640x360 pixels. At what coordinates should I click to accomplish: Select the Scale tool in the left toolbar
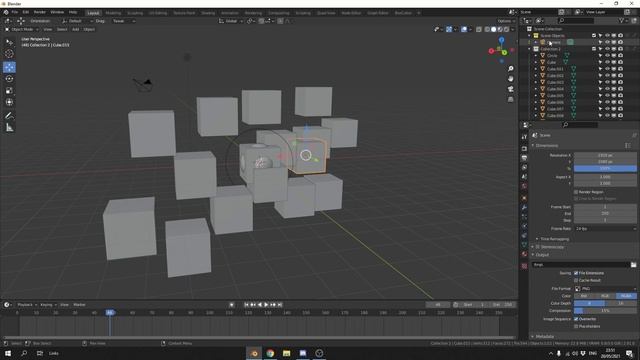click(9, 91)
